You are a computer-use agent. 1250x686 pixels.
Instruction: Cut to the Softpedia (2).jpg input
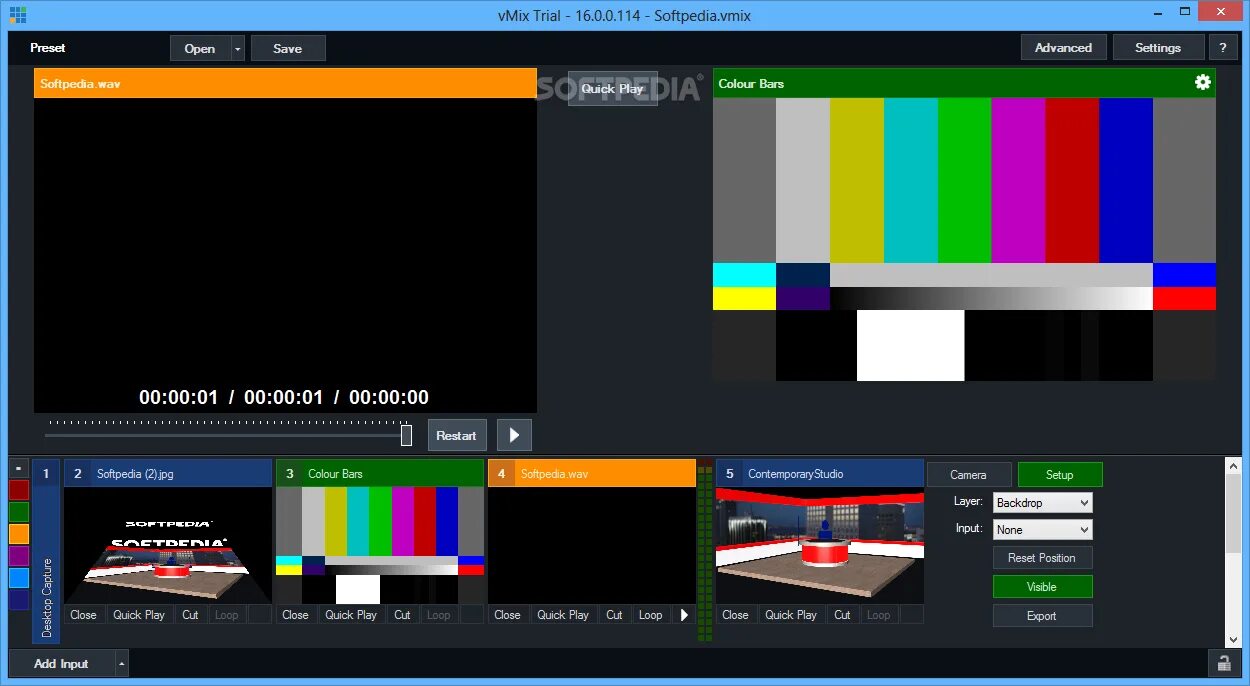point(190,615)
